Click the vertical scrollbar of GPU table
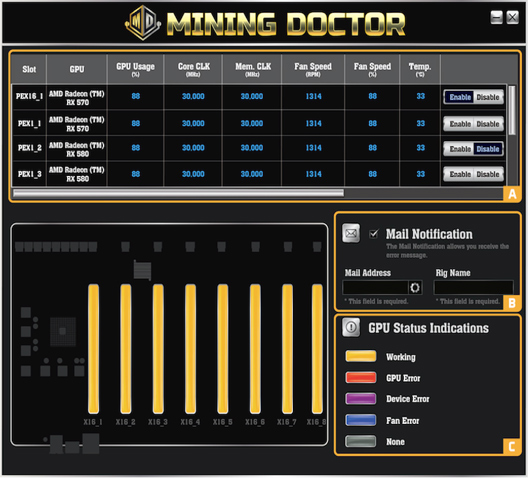This screenshot has width=528, height=478. pos(512,110)
